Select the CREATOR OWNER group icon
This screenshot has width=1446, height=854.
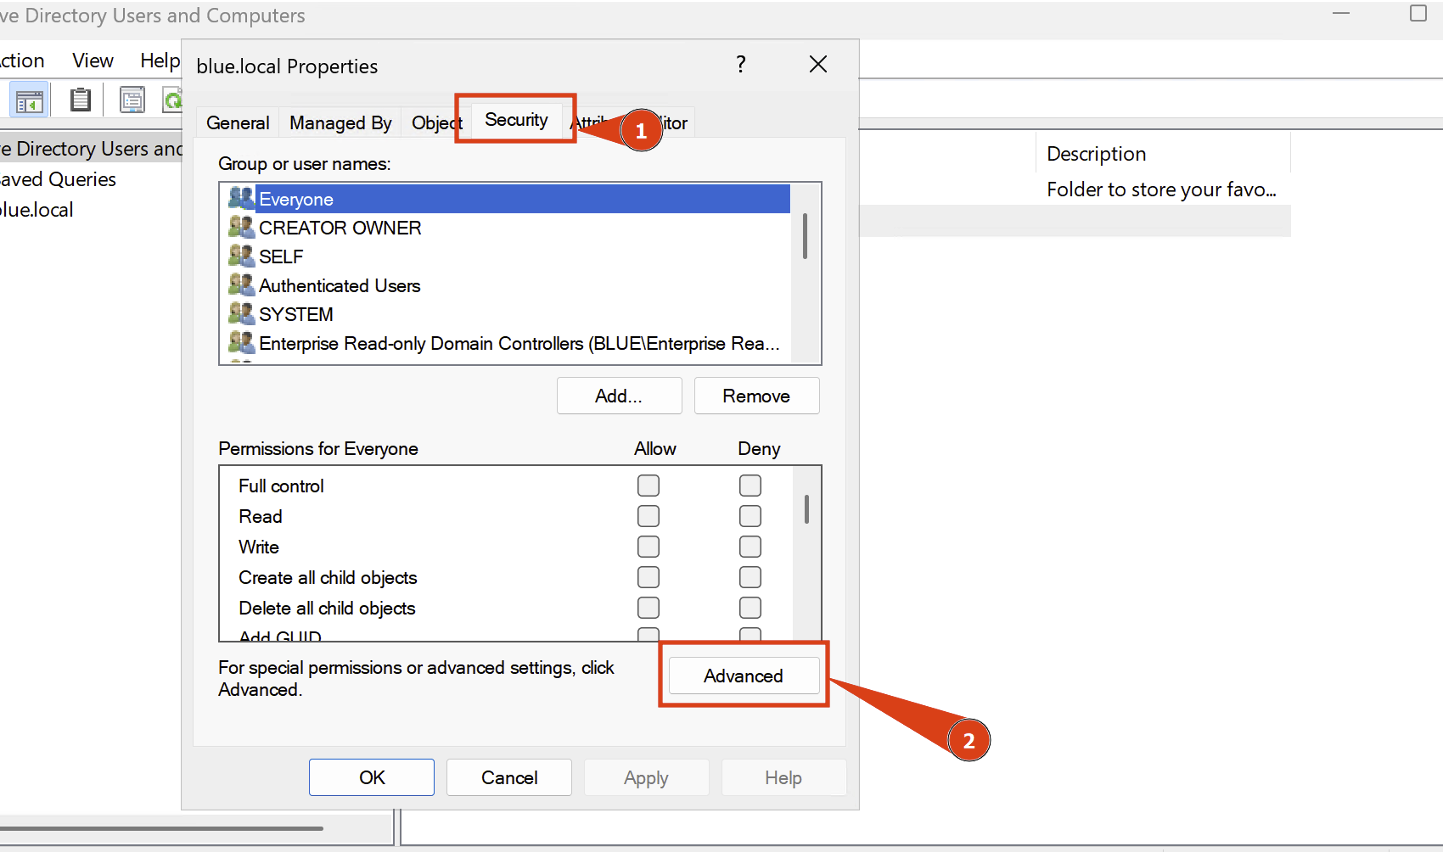pos(241,227)
